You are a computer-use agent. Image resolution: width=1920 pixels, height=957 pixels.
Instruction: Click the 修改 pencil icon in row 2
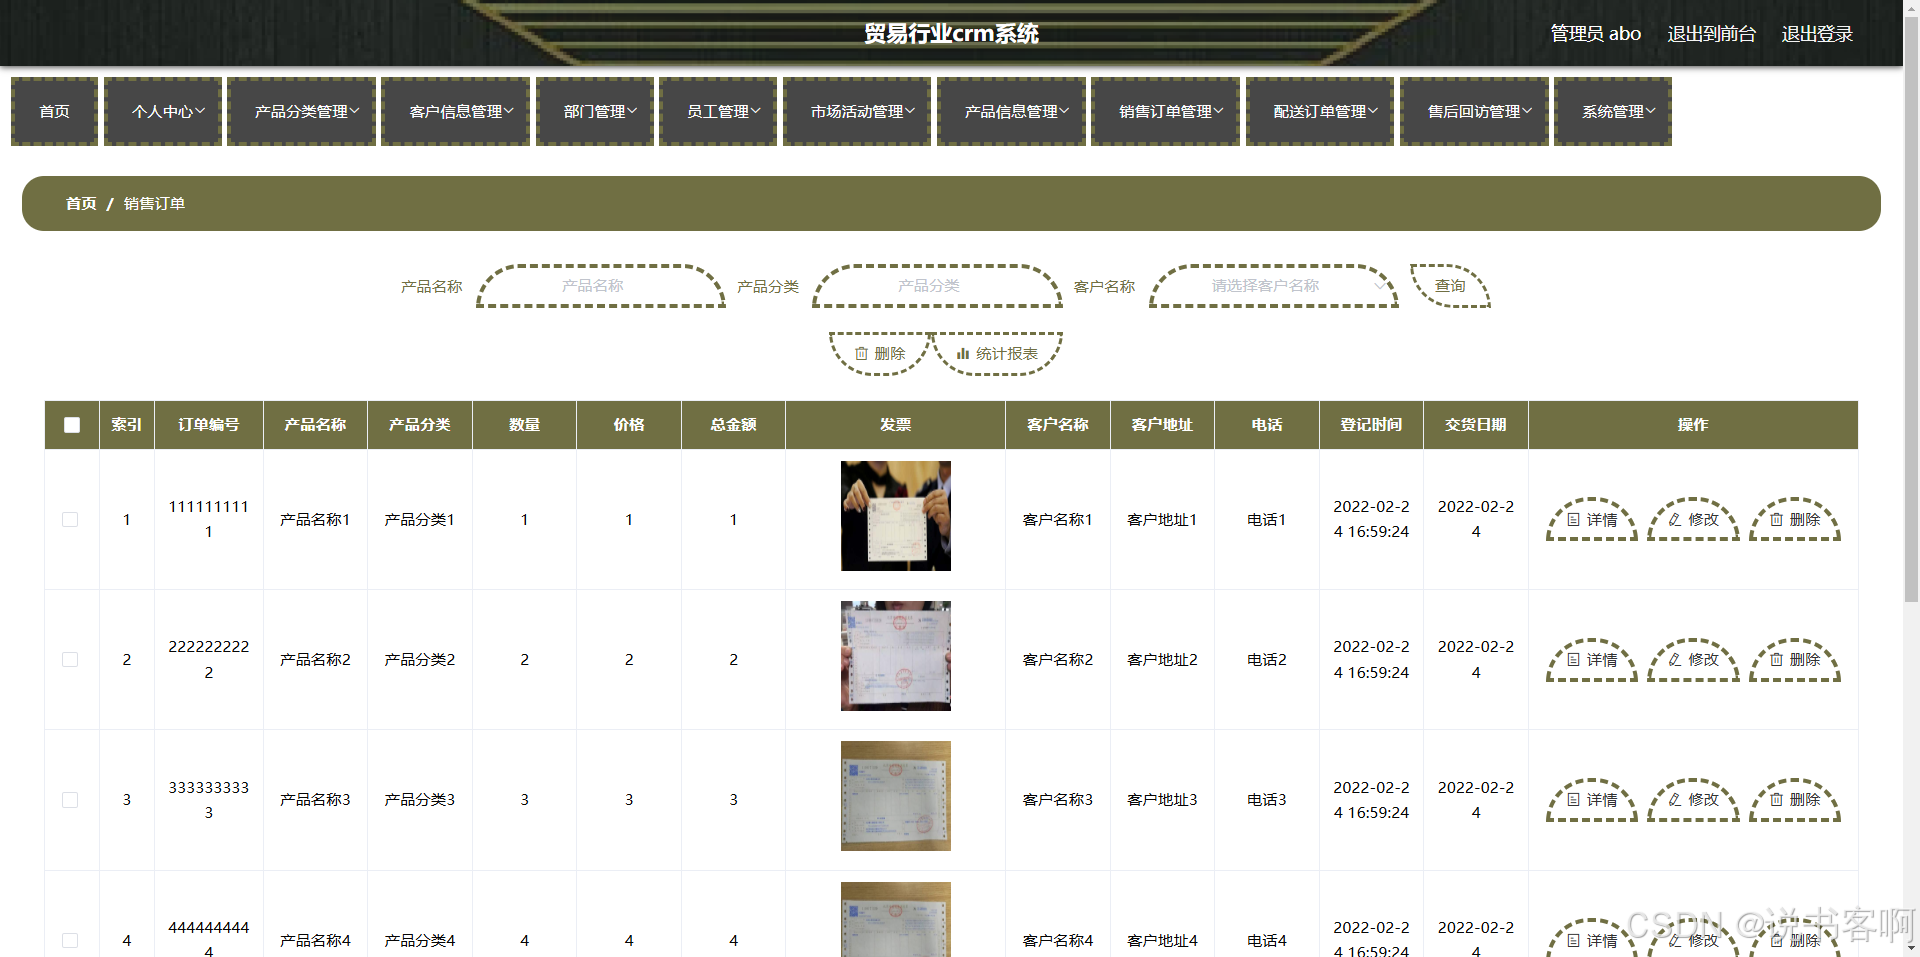(1675, 660)
